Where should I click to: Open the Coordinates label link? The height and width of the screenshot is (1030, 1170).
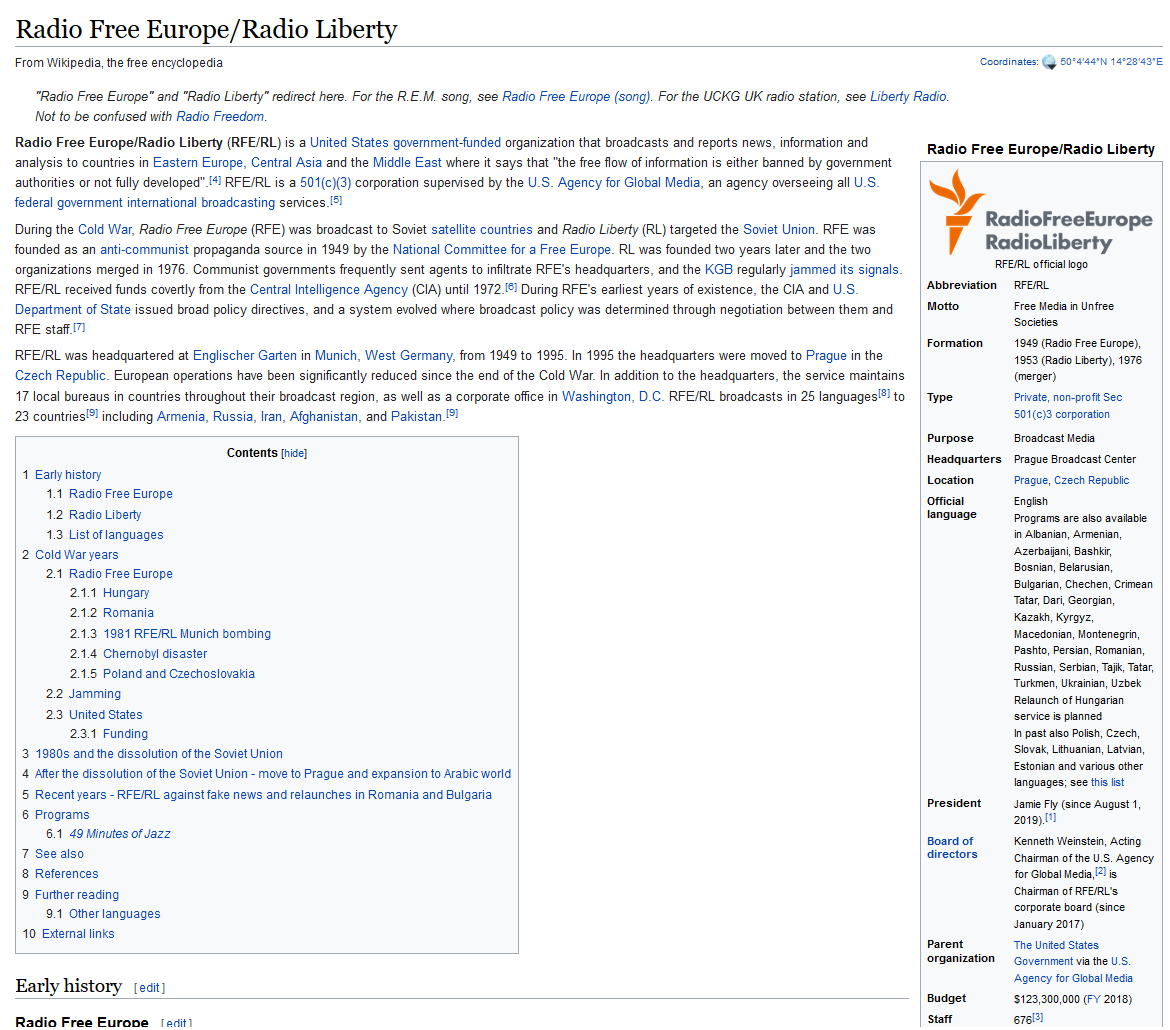(1008, 62)
